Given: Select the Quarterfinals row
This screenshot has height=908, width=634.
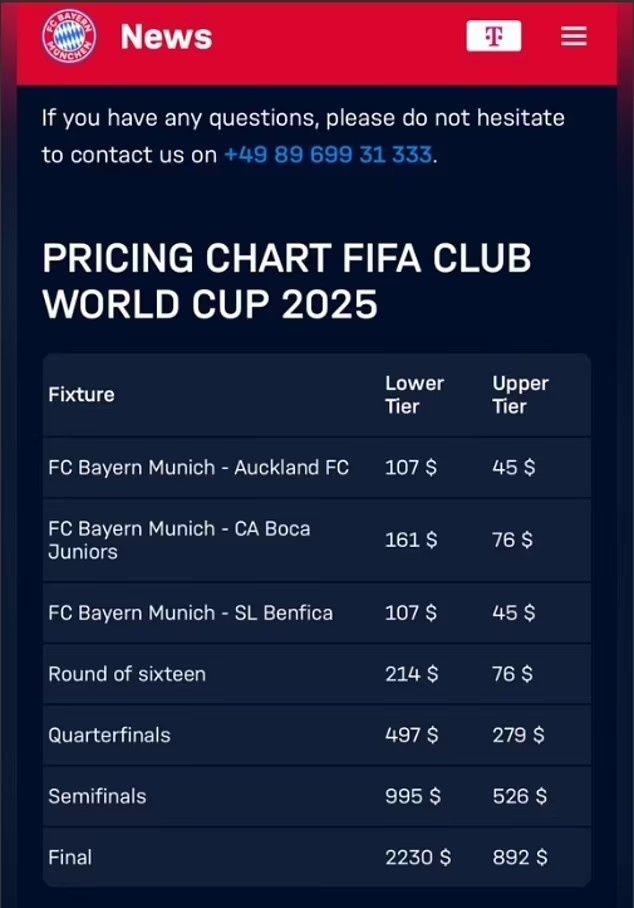Looking at the screenshot, I should [109, 735].
